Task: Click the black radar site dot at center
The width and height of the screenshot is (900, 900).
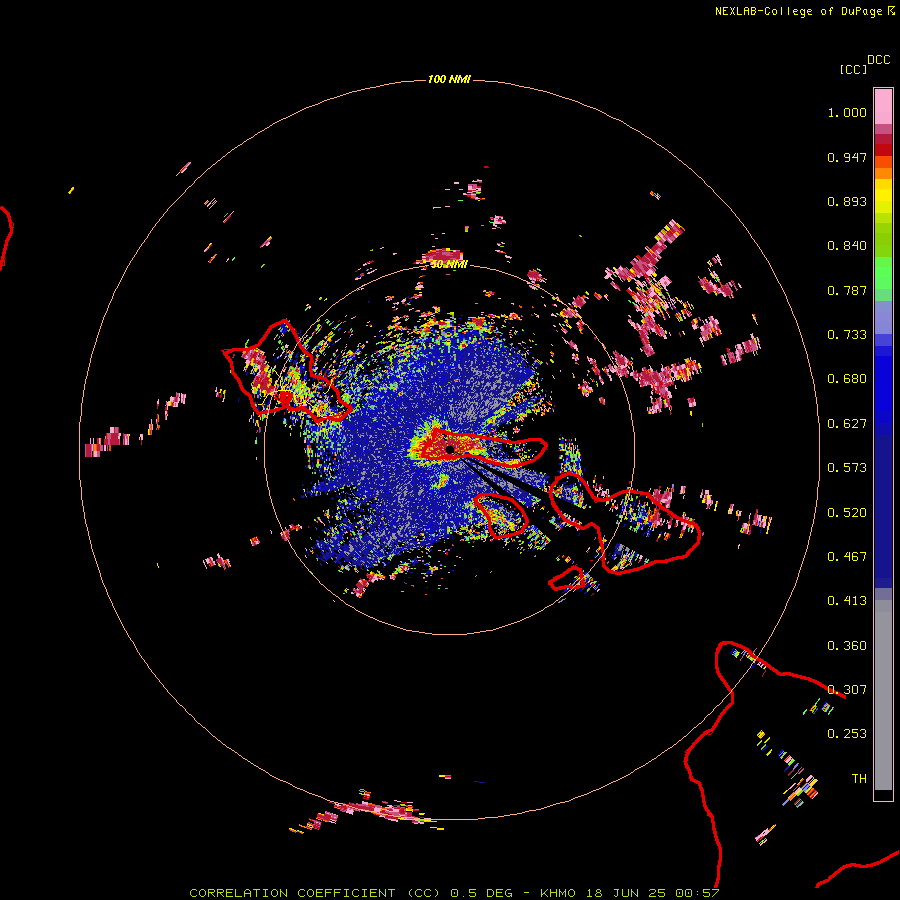Action: coord(450,449)
